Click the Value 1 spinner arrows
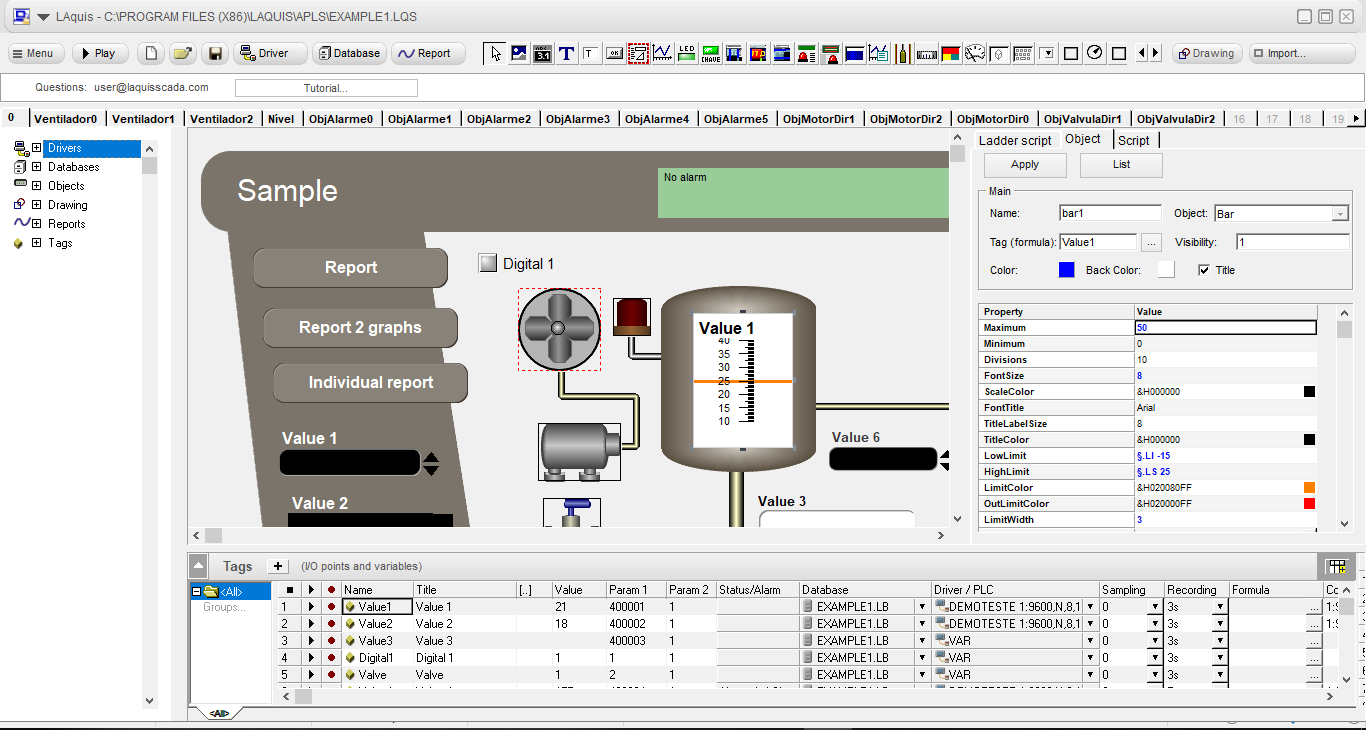Image resolution: width=1366 pixels, height=730 pixels. pos(431,463)
